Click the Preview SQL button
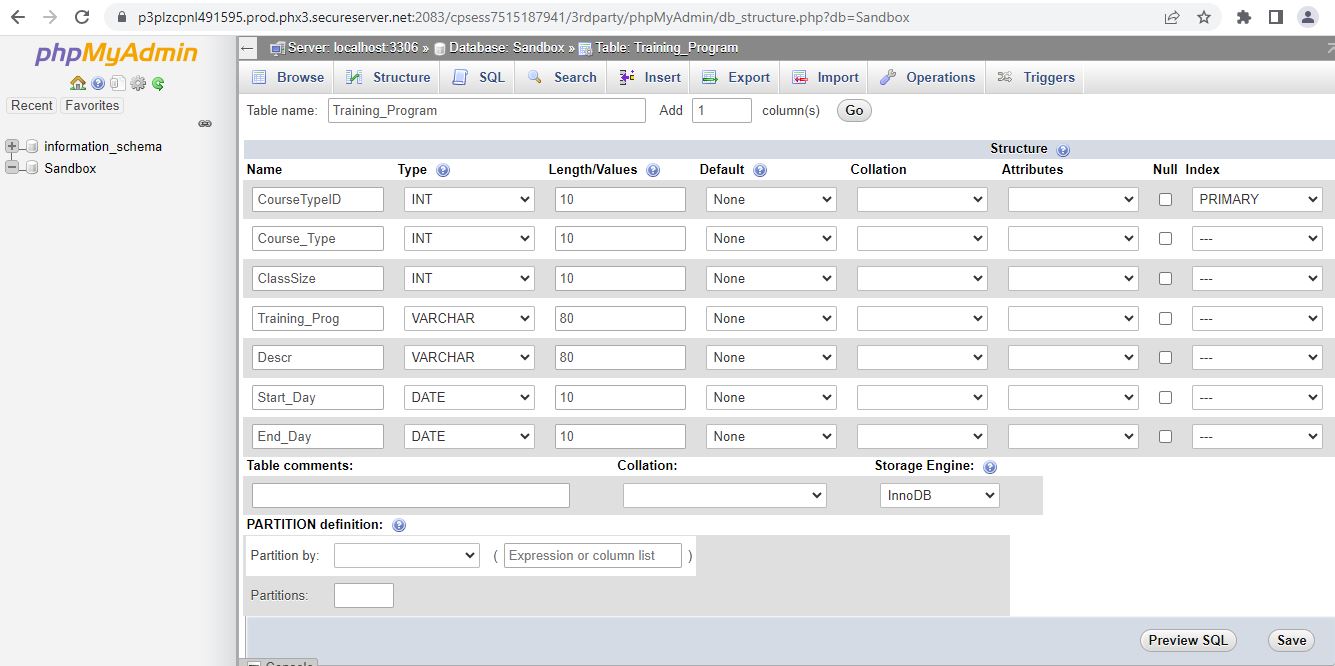This screenshot has width=1335, height=666. tap(1188, 640)
